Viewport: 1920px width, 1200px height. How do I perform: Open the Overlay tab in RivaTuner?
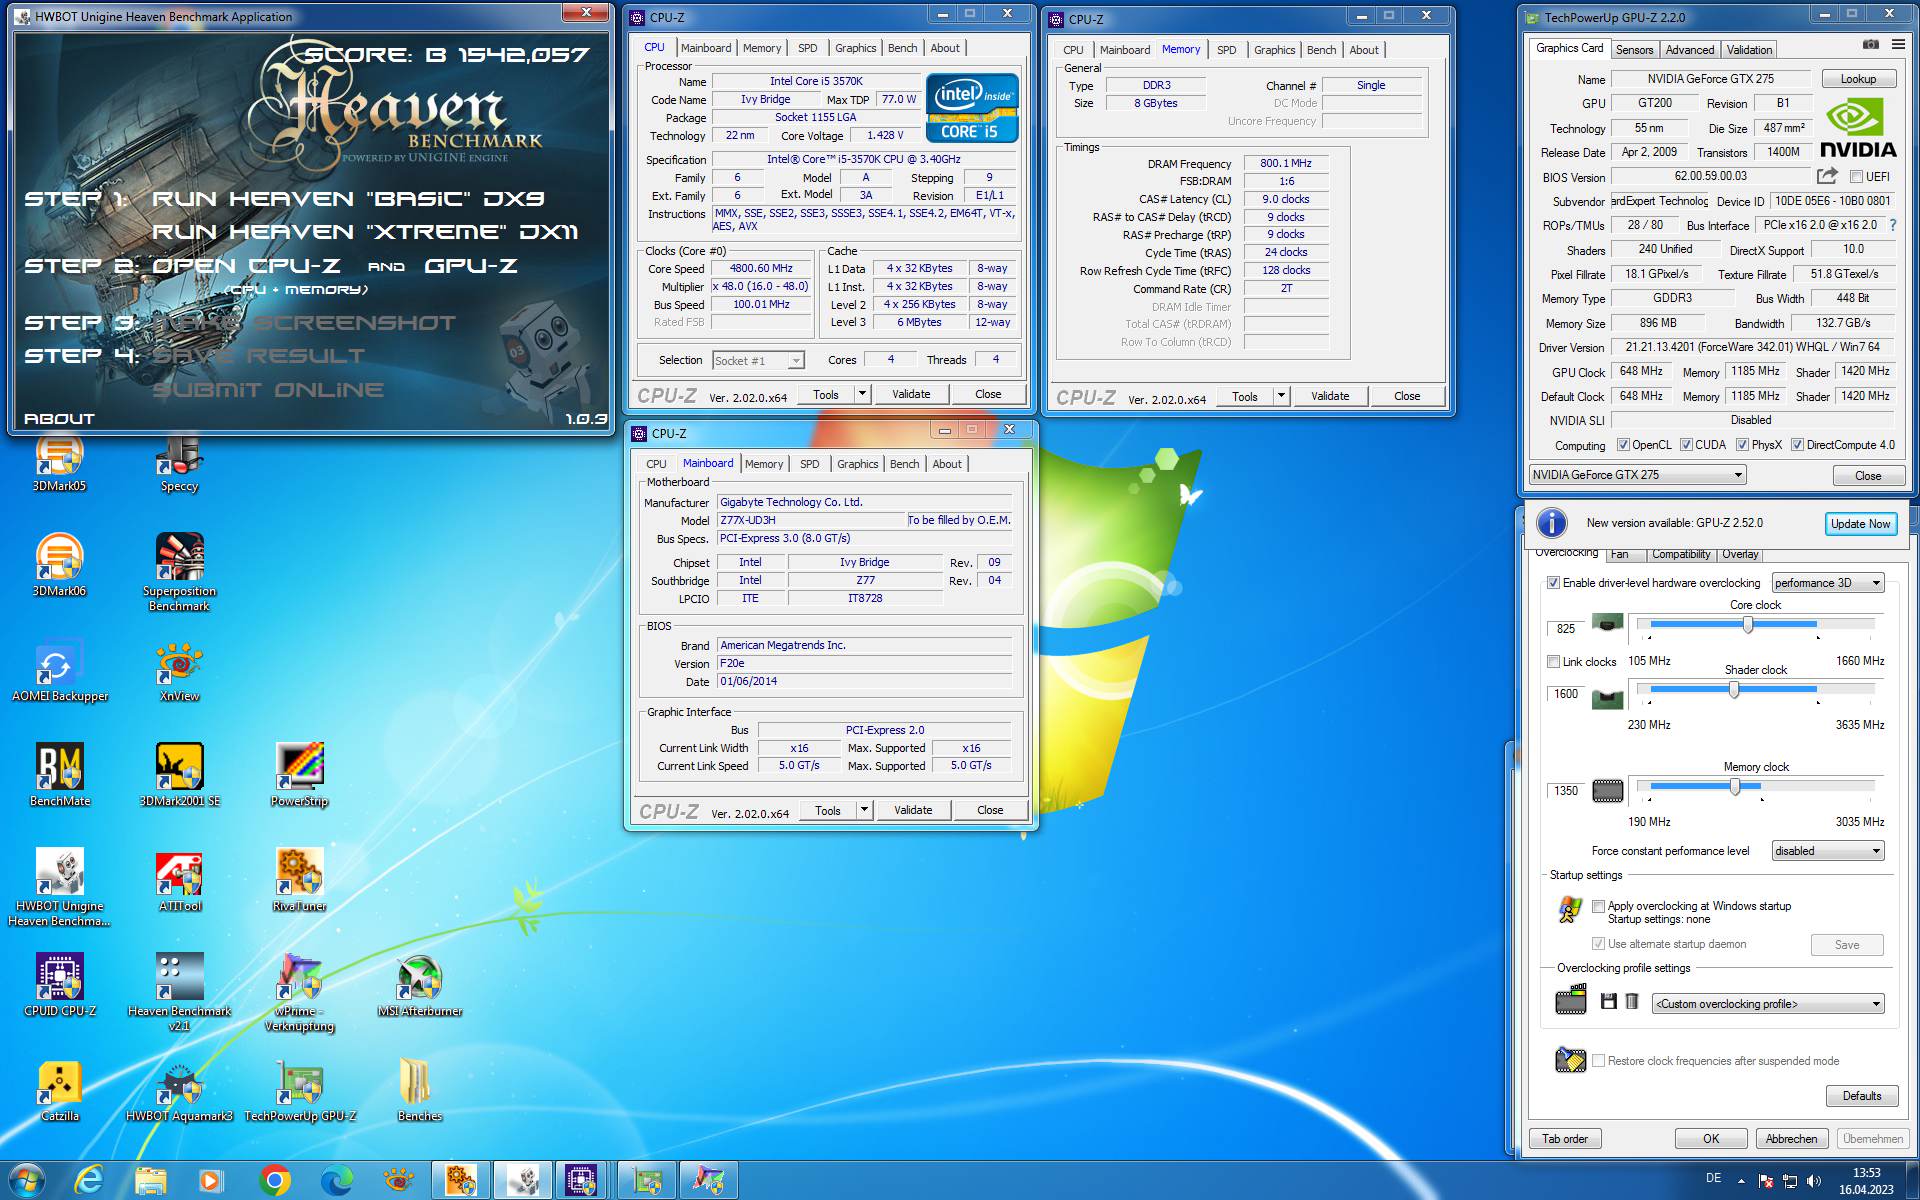[1740, 554]
